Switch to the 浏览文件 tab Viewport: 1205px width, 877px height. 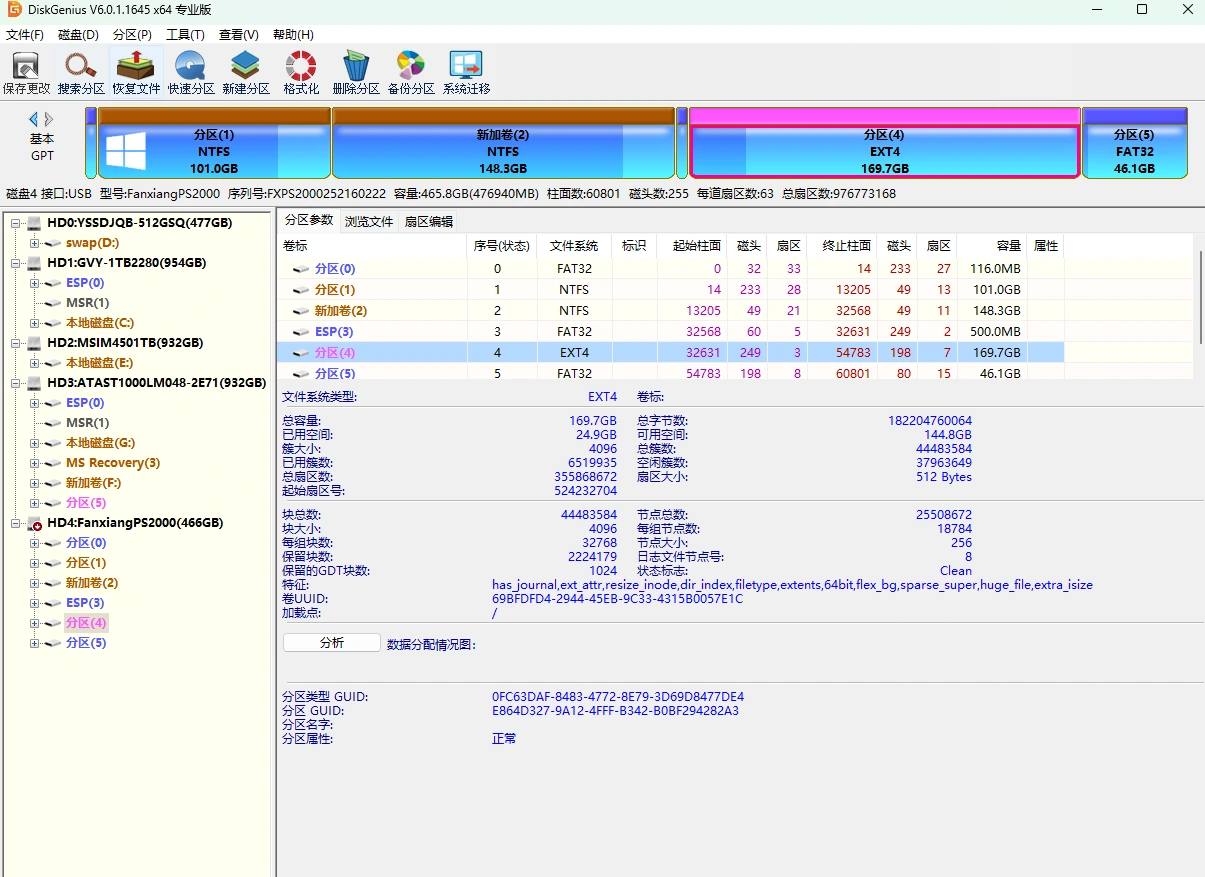click(x=368, y=222)
